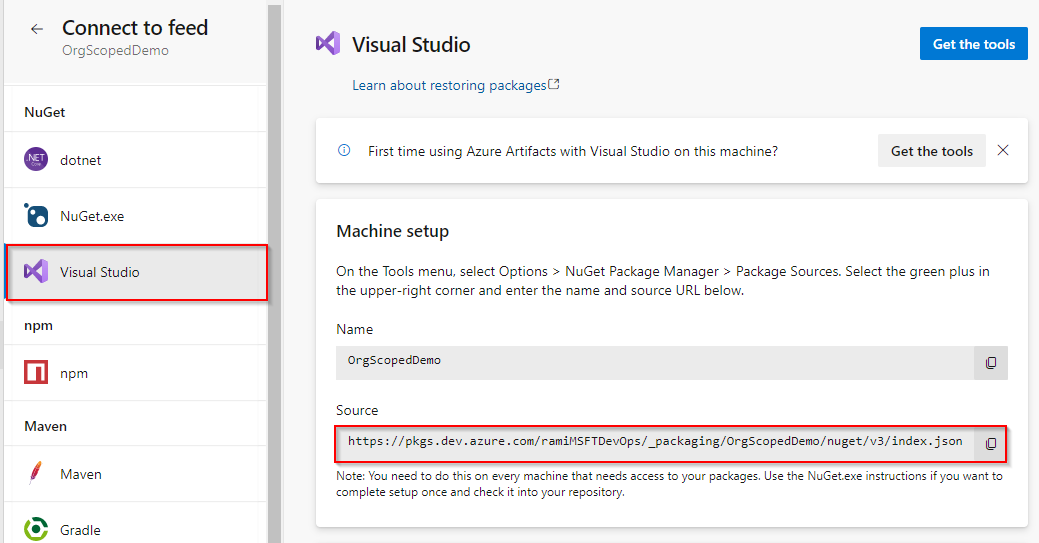Select the Visual Studio sidebar entry

[x=136, y=272]
